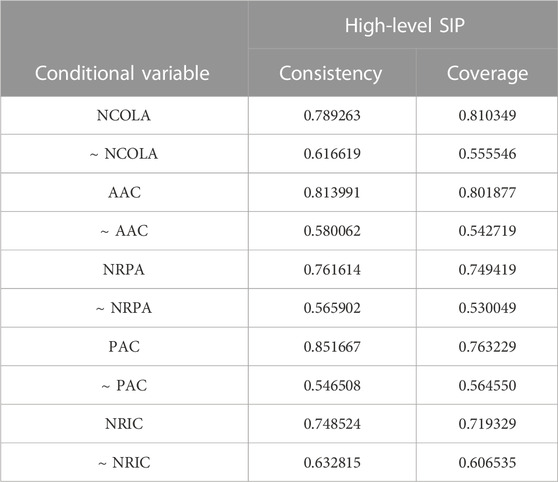Viewport: 558px width, 482px height.
Task: Select the ~ NRPA row label
Action: click(123, 308)
